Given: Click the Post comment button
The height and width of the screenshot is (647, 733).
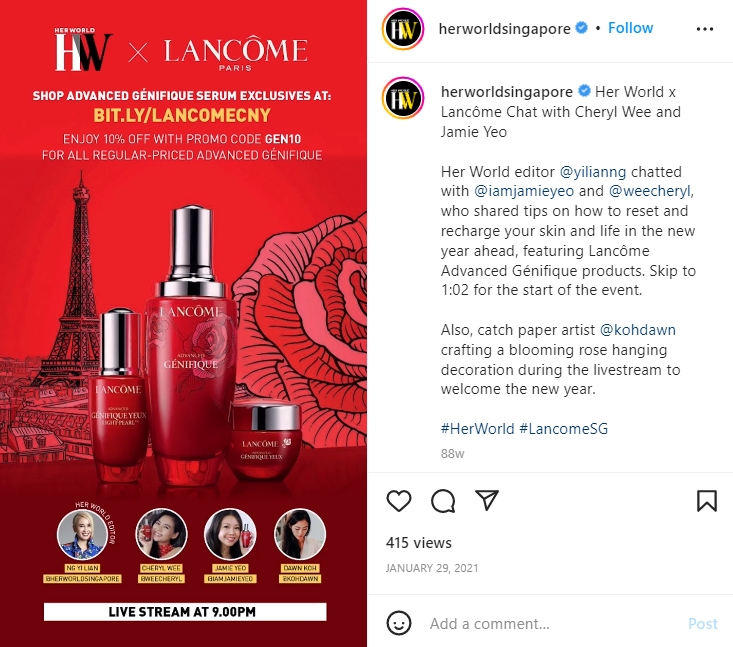Looking at the screenshot, I should (703, 624).
